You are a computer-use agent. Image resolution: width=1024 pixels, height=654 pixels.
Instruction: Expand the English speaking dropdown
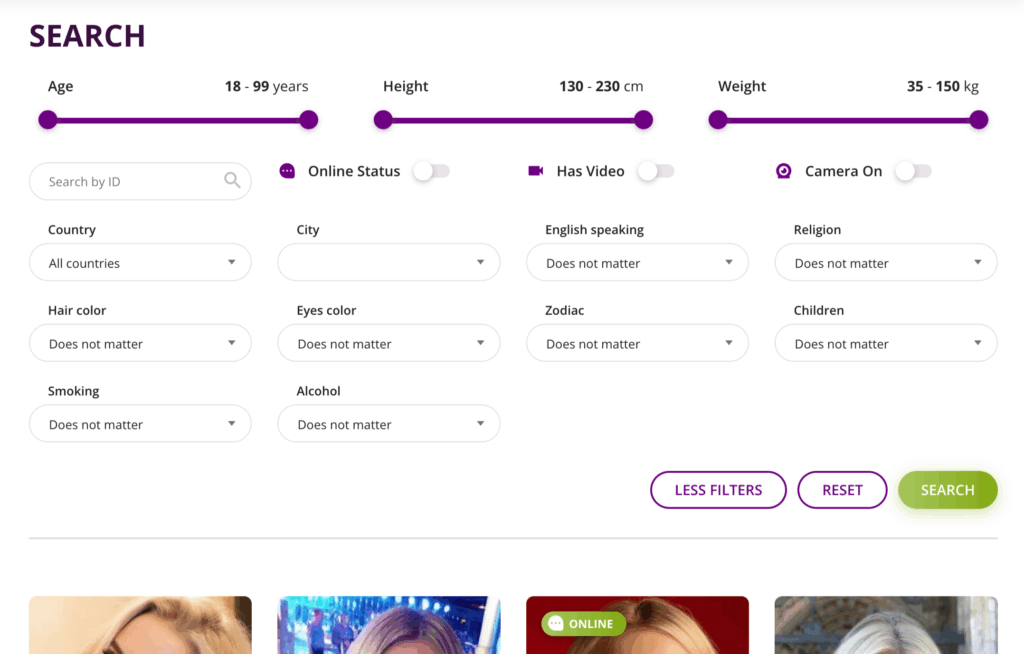(x=637, y=262)
